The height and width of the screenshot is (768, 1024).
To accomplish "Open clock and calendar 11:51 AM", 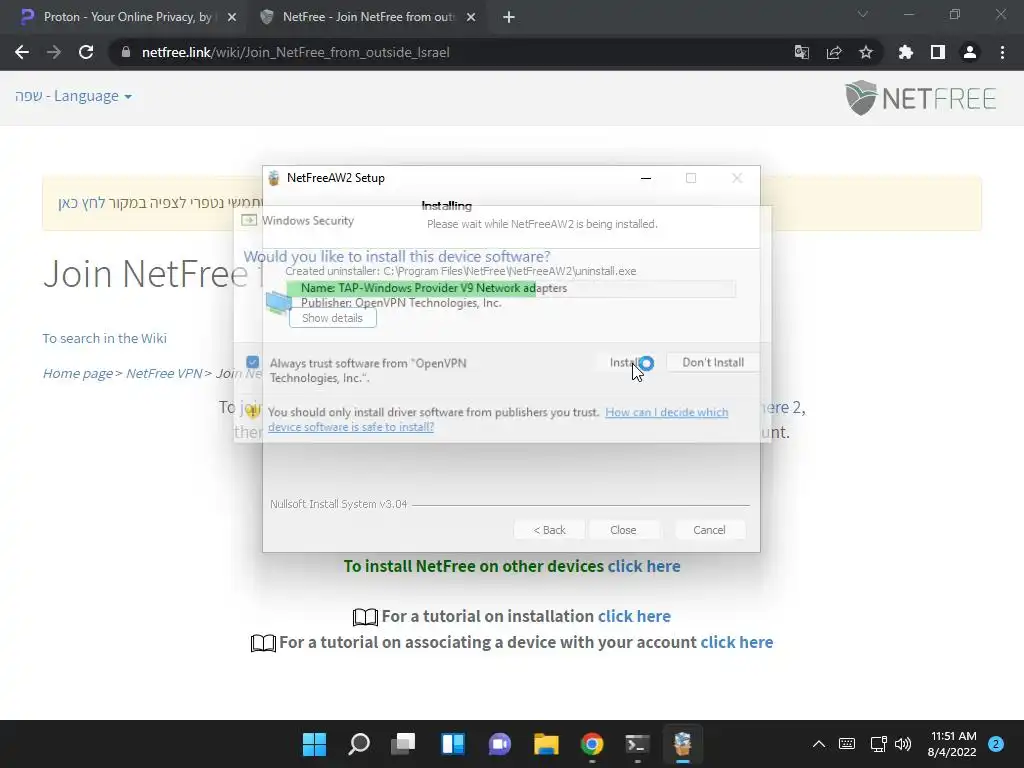I will (952, 744).
